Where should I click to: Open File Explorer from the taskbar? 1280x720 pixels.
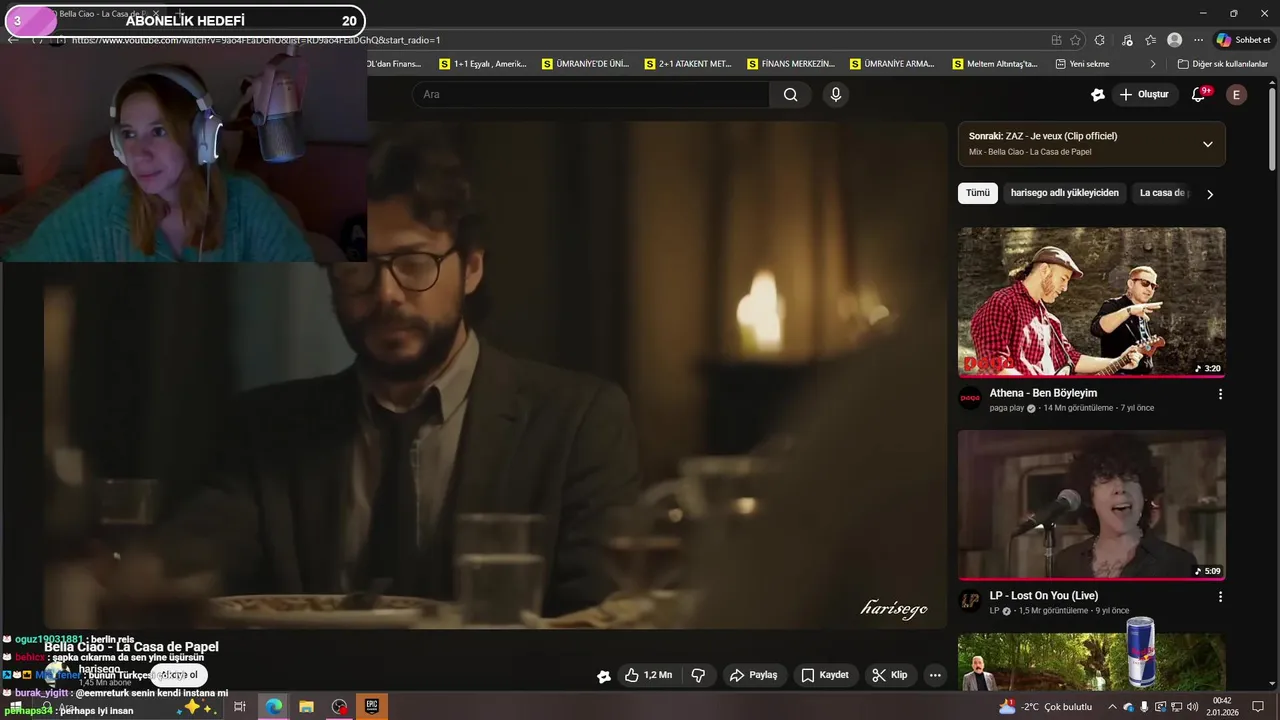click(x=306, y=707)
